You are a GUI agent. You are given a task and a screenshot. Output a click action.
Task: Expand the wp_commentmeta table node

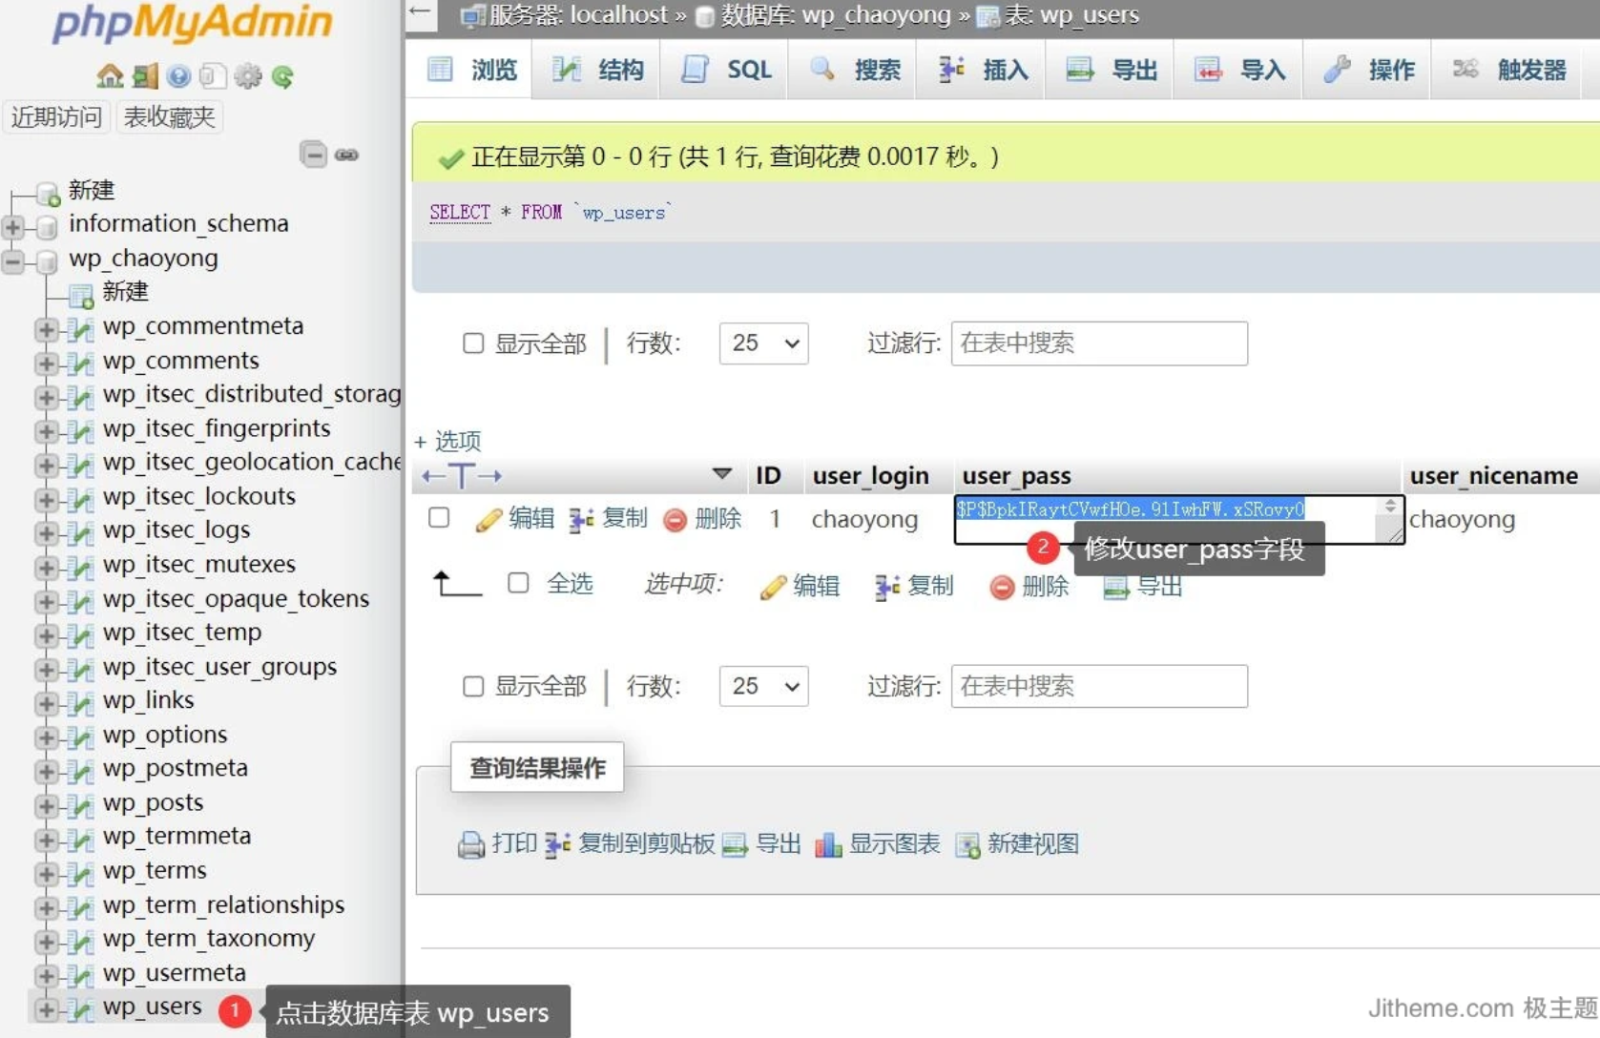[46, 329]
